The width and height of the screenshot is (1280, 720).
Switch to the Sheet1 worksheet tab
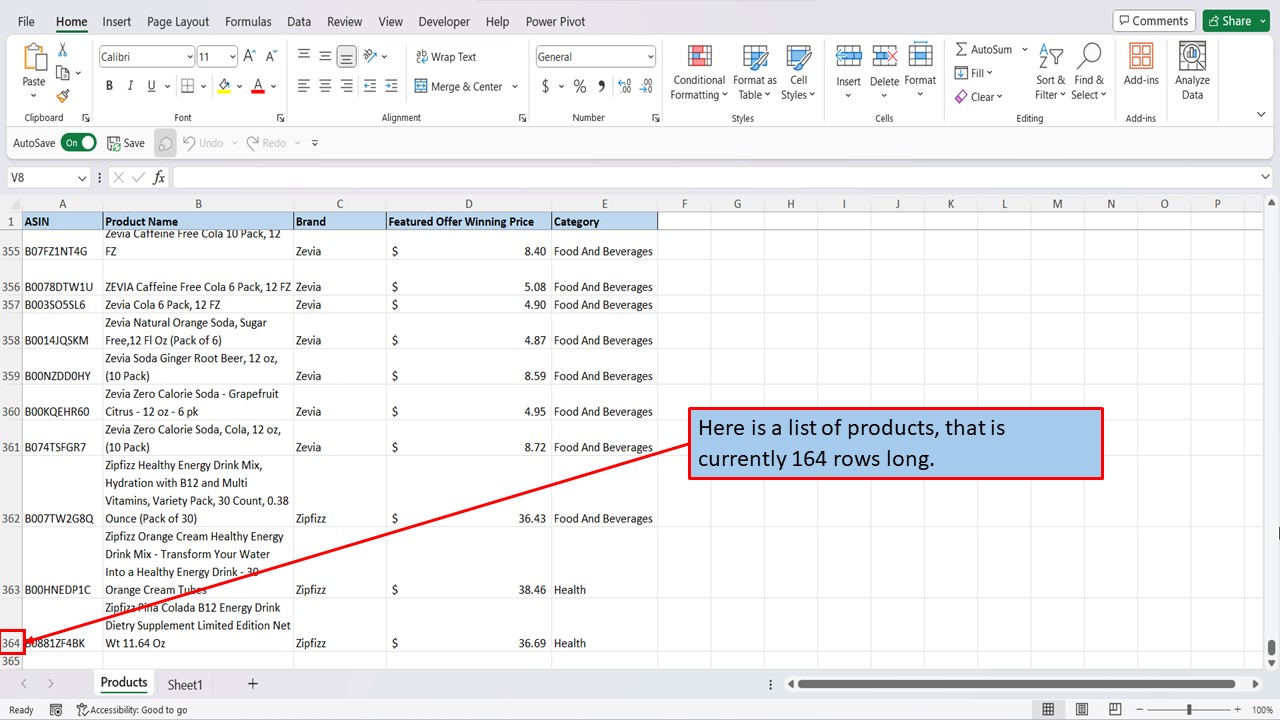coord(185,684)
